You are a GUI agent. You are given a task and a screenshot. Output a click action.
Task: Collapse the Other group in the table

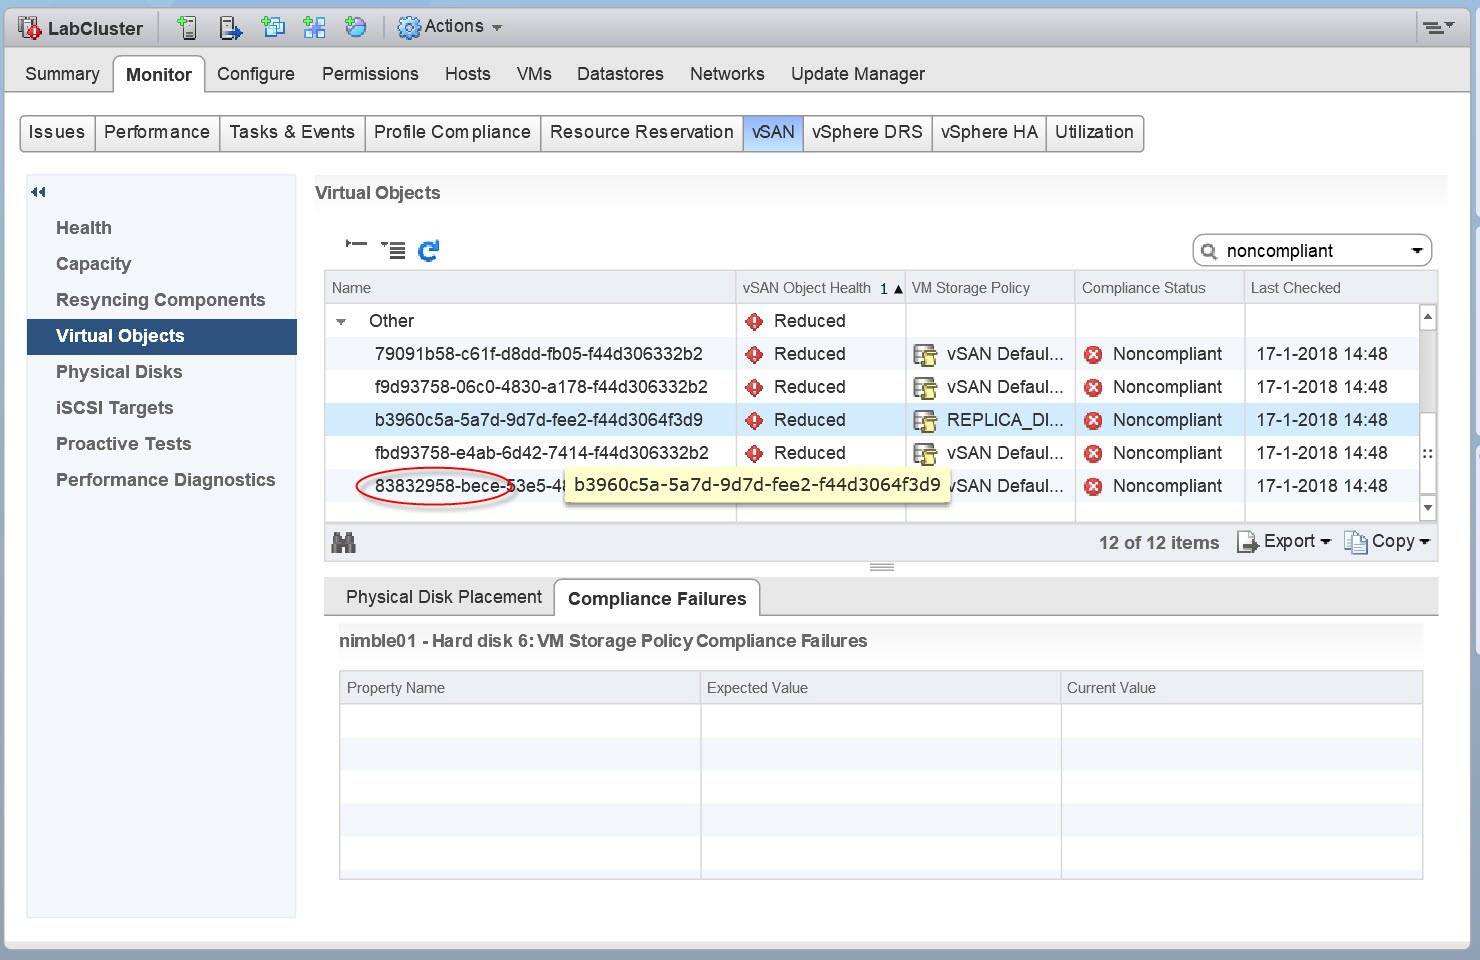pyautogui.click(x=342, y=322)
